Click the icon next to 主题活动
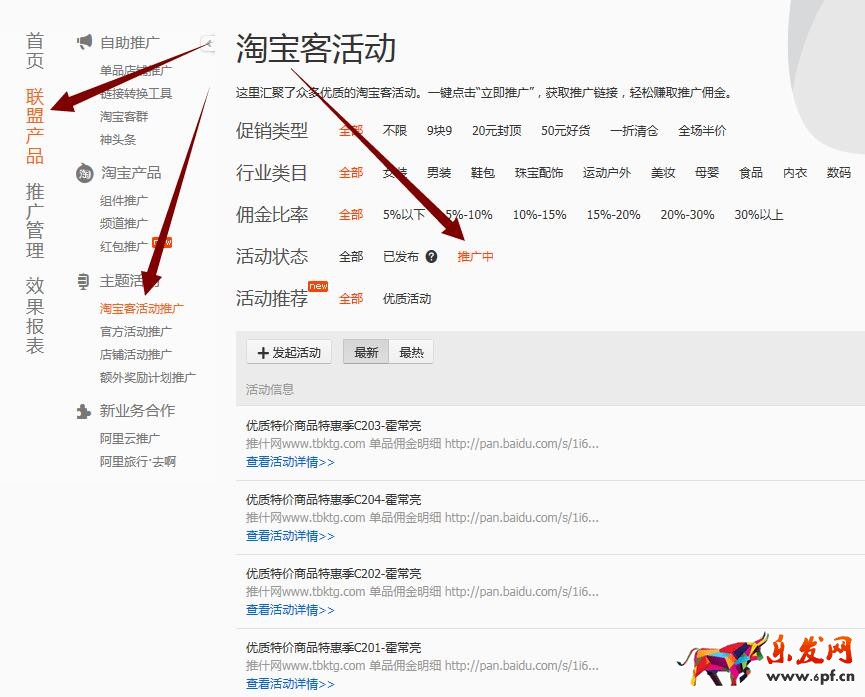This screenshot has height=697, width=865. (x=84, y=281)
